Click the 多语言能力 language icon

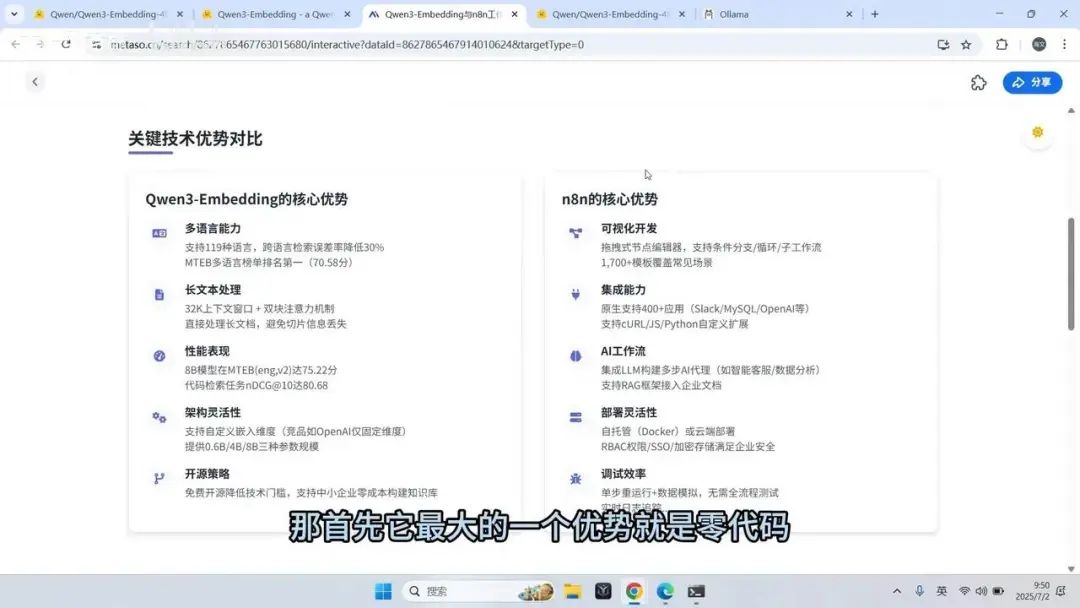(x=159, y=233)
